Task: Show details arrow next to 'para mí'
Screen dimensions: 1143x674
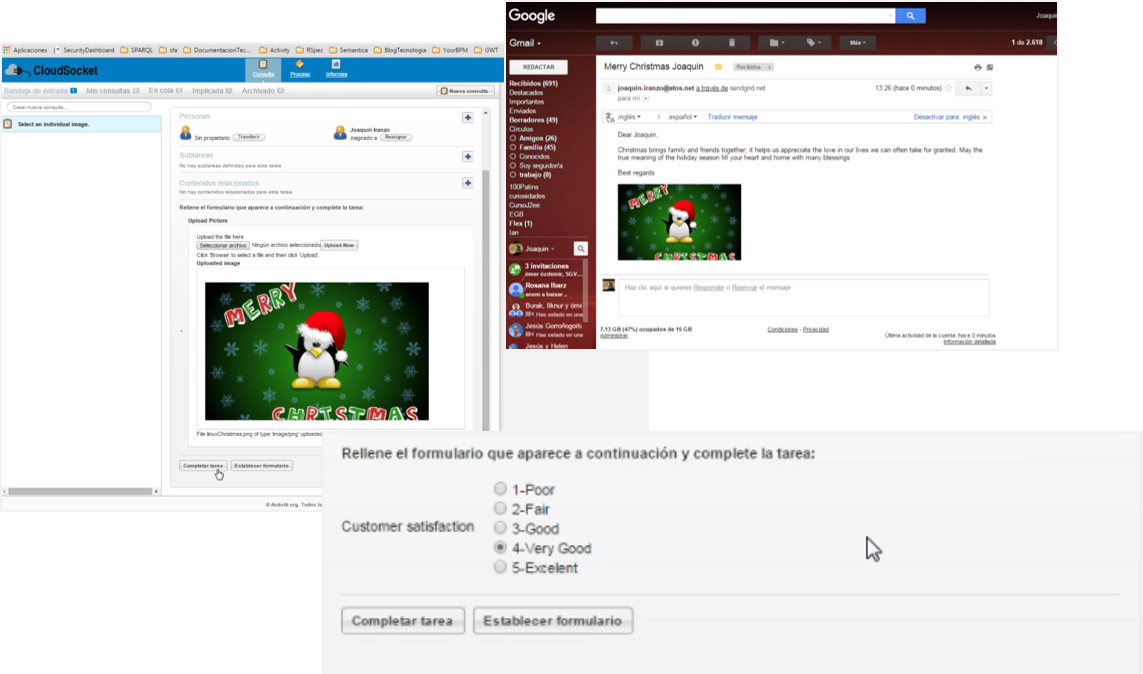Action: tap(645, 98)
